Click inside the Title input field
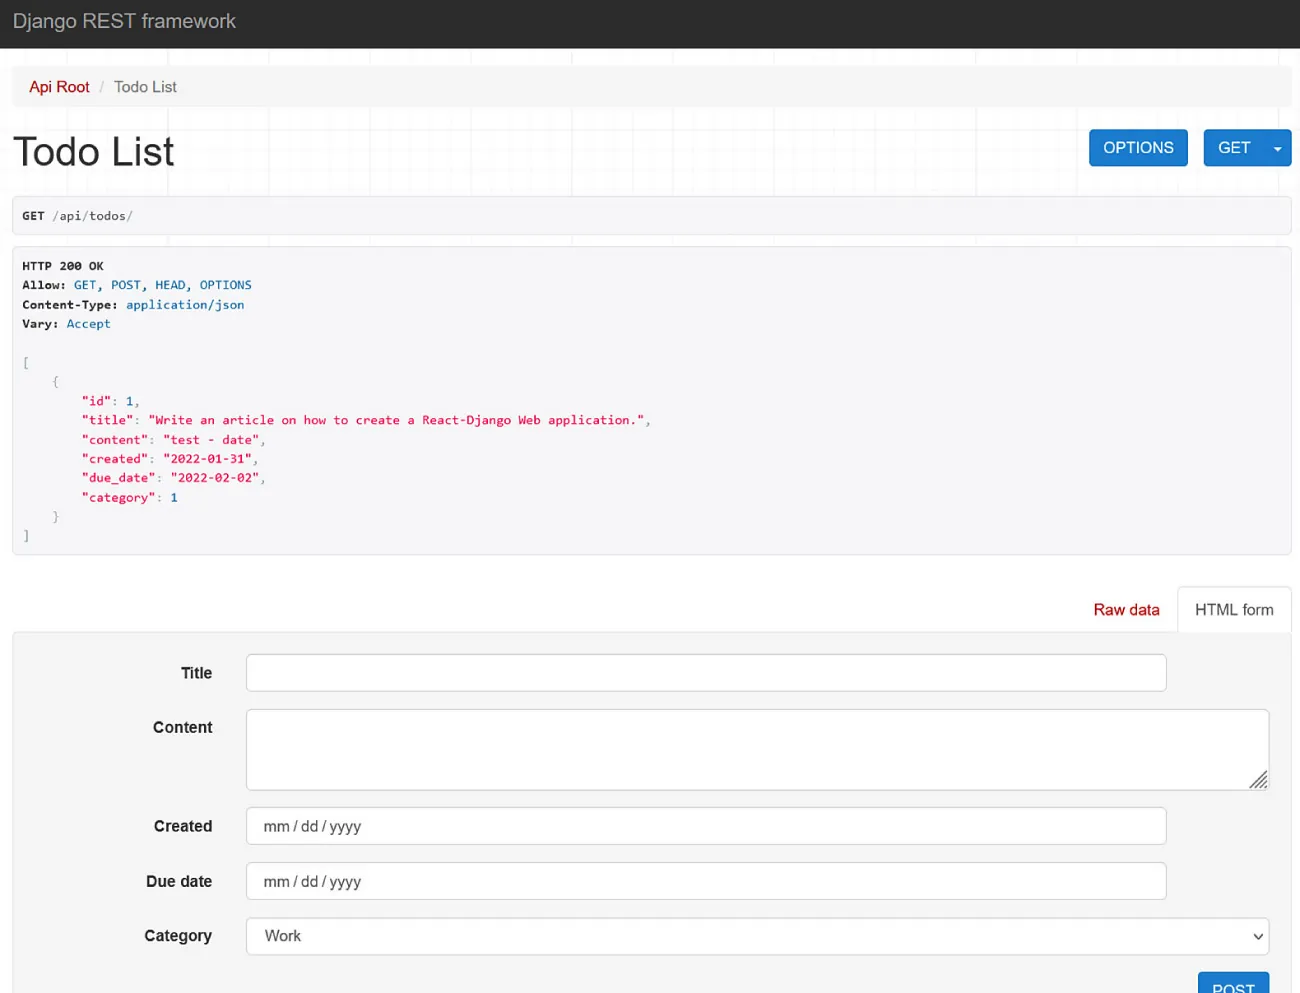Image resolution: width=1300 pixels, height=993 pixels. click(706, 672)
